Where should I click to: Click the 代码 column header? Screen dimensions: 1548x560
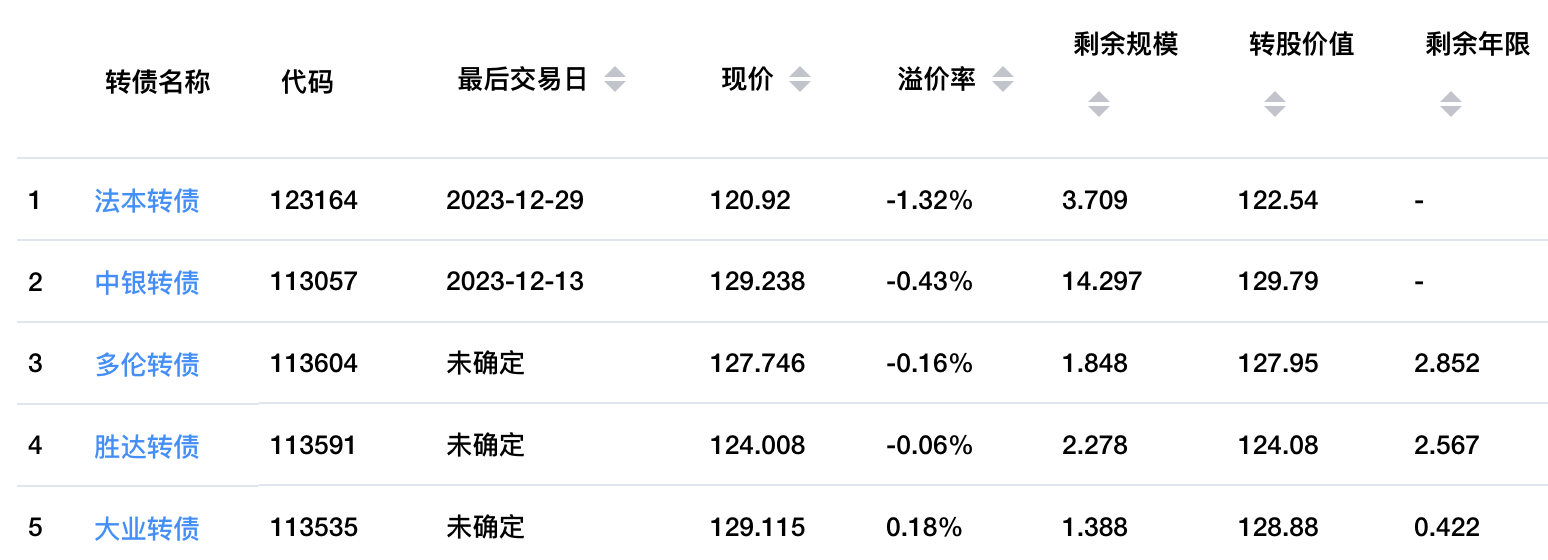pyautogui.click(x=307, y=81)
